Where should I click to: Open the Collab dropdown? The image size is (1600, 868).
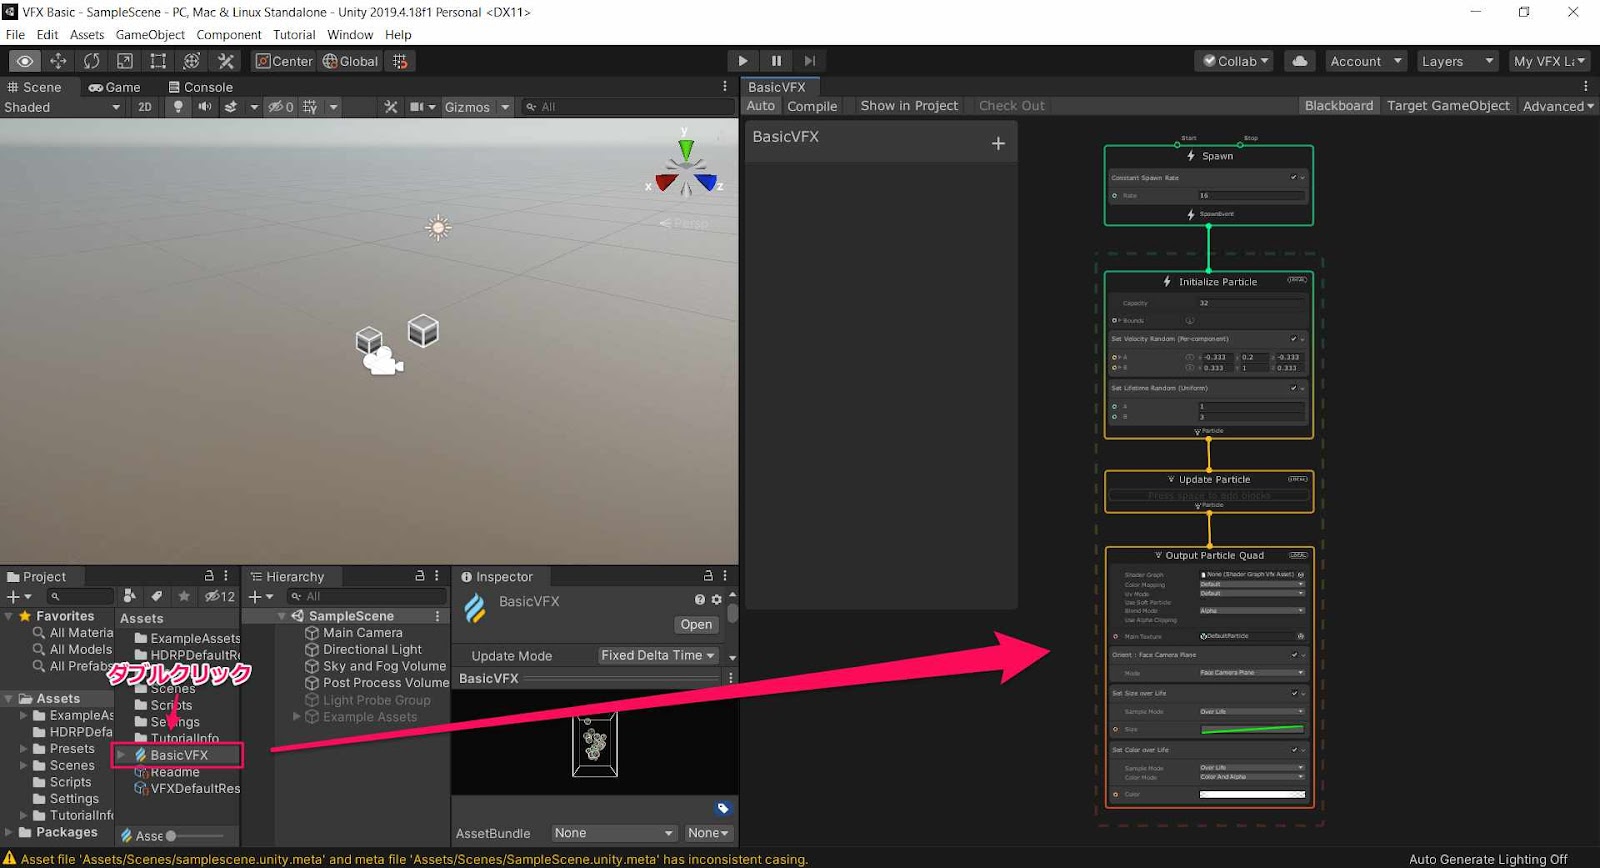[1234, 61]
